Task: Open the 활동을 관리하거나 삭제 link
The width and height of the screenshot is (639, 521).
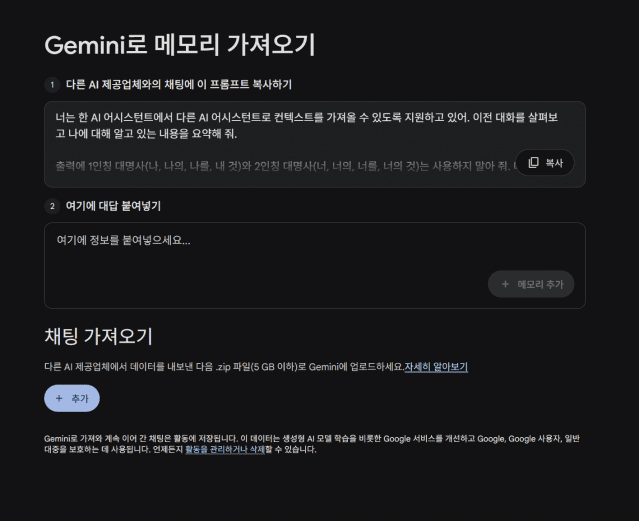Action: click(x=227, y=449)
